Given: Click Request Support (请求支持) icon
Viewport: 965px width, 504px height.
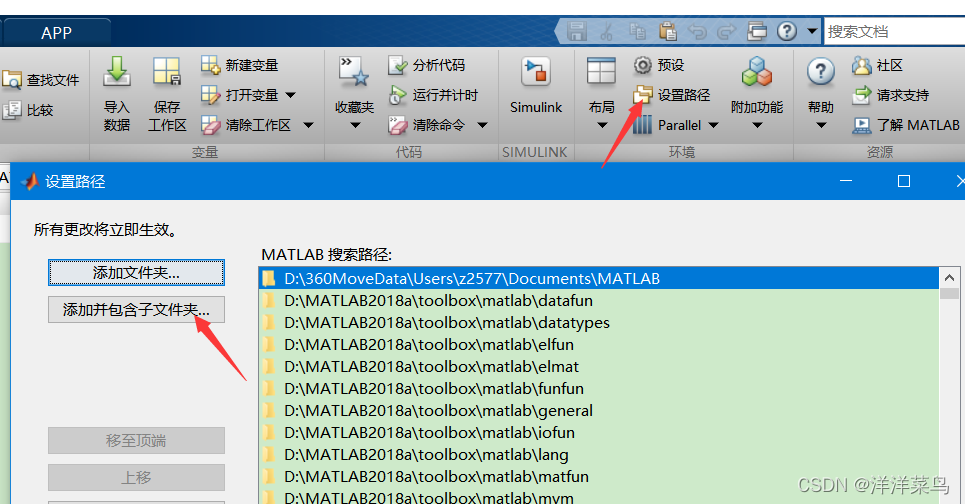Looking at the screenshot, I should 862,95.
